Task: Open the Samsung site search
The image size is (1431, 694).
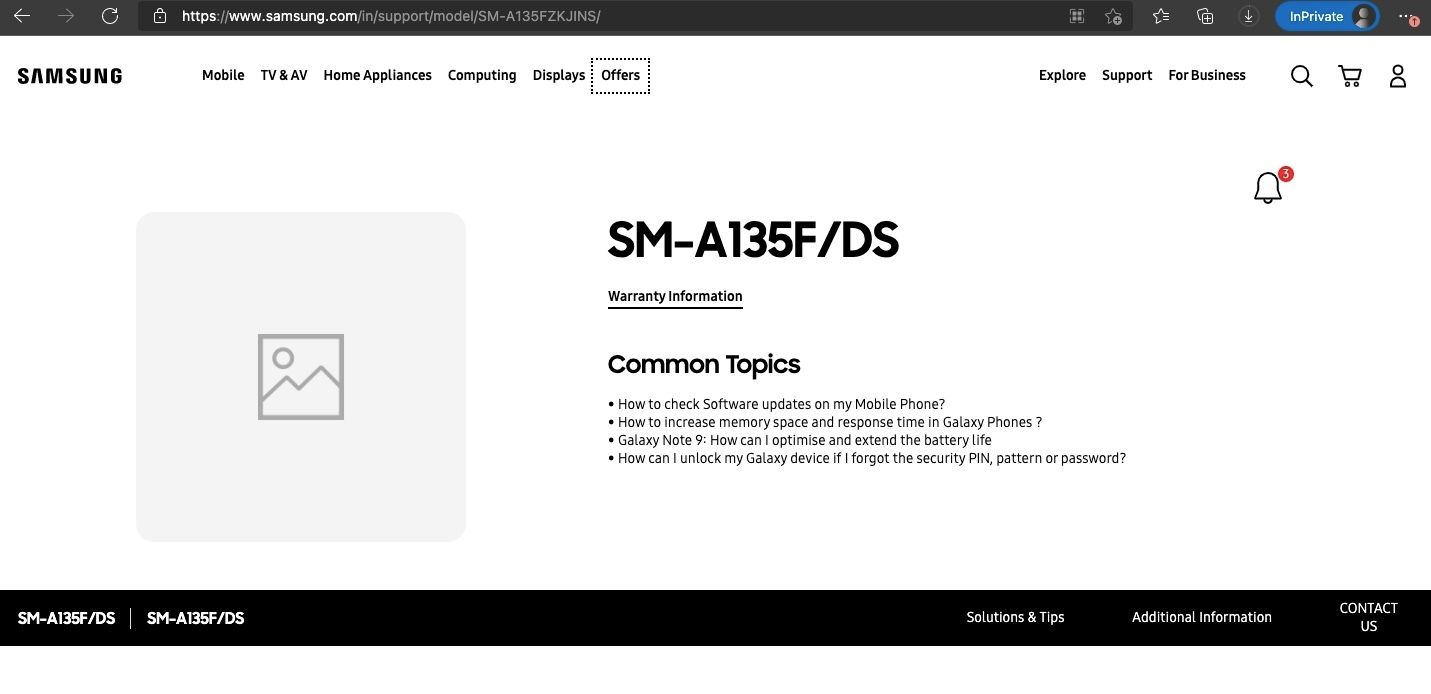Action: point(1301,76)
